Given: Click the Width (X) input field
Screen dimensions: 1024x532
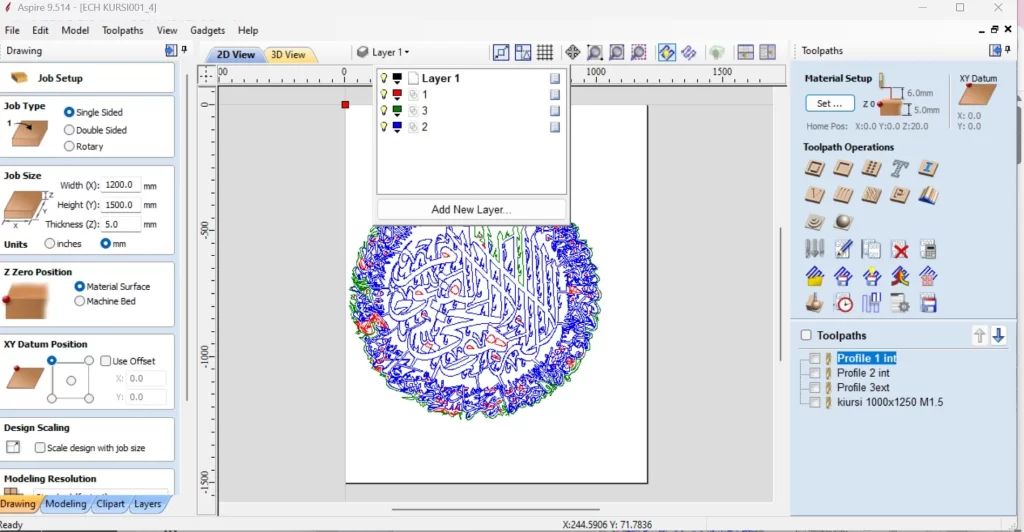Looking at the screenshot, I should pyautogui.click(x=121, y=185).
